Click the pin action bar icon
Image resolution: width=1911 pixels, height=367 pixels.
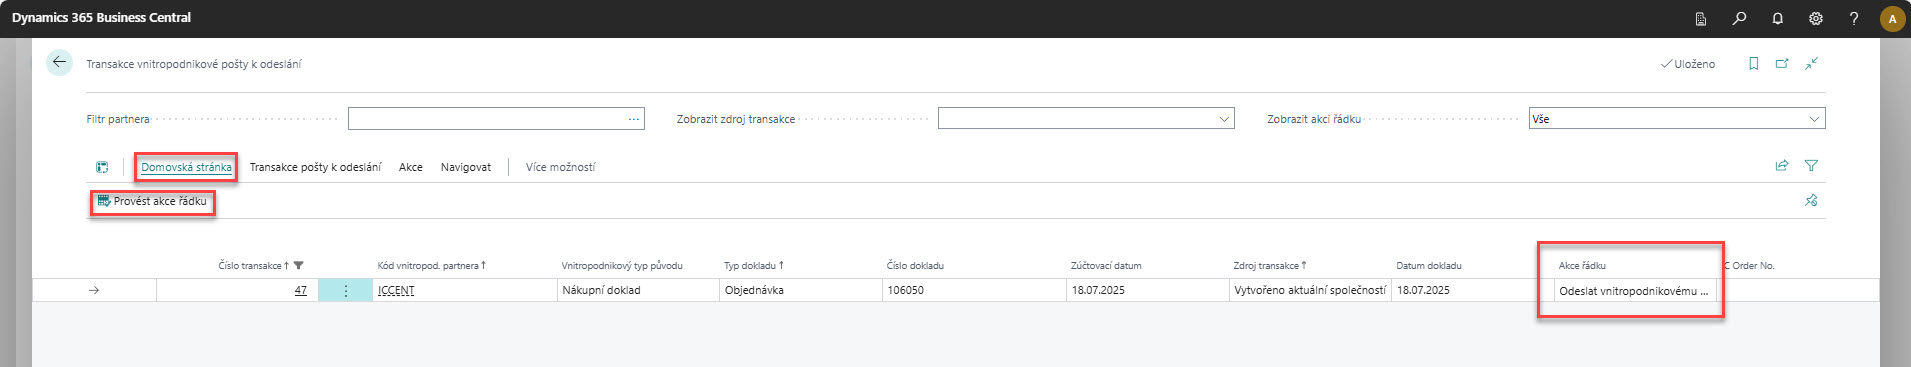pyautogui.click(x=1811, y=200)
